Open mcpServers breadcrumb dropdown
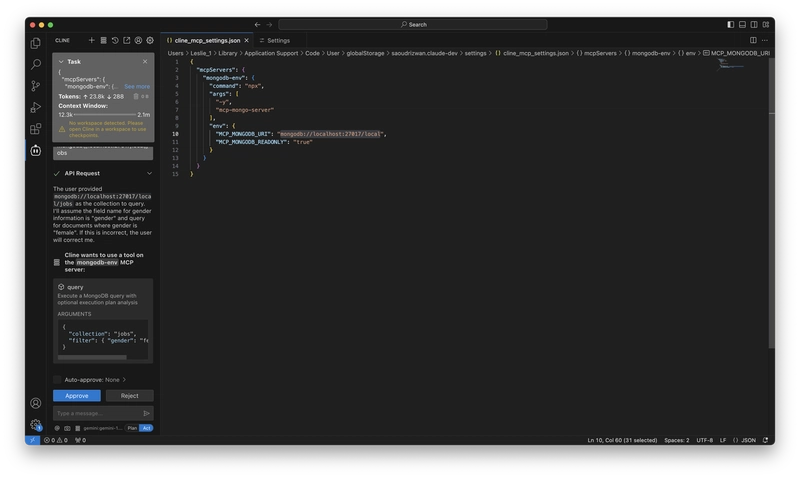Screen dimensions: 800x478 coord(596,53)
